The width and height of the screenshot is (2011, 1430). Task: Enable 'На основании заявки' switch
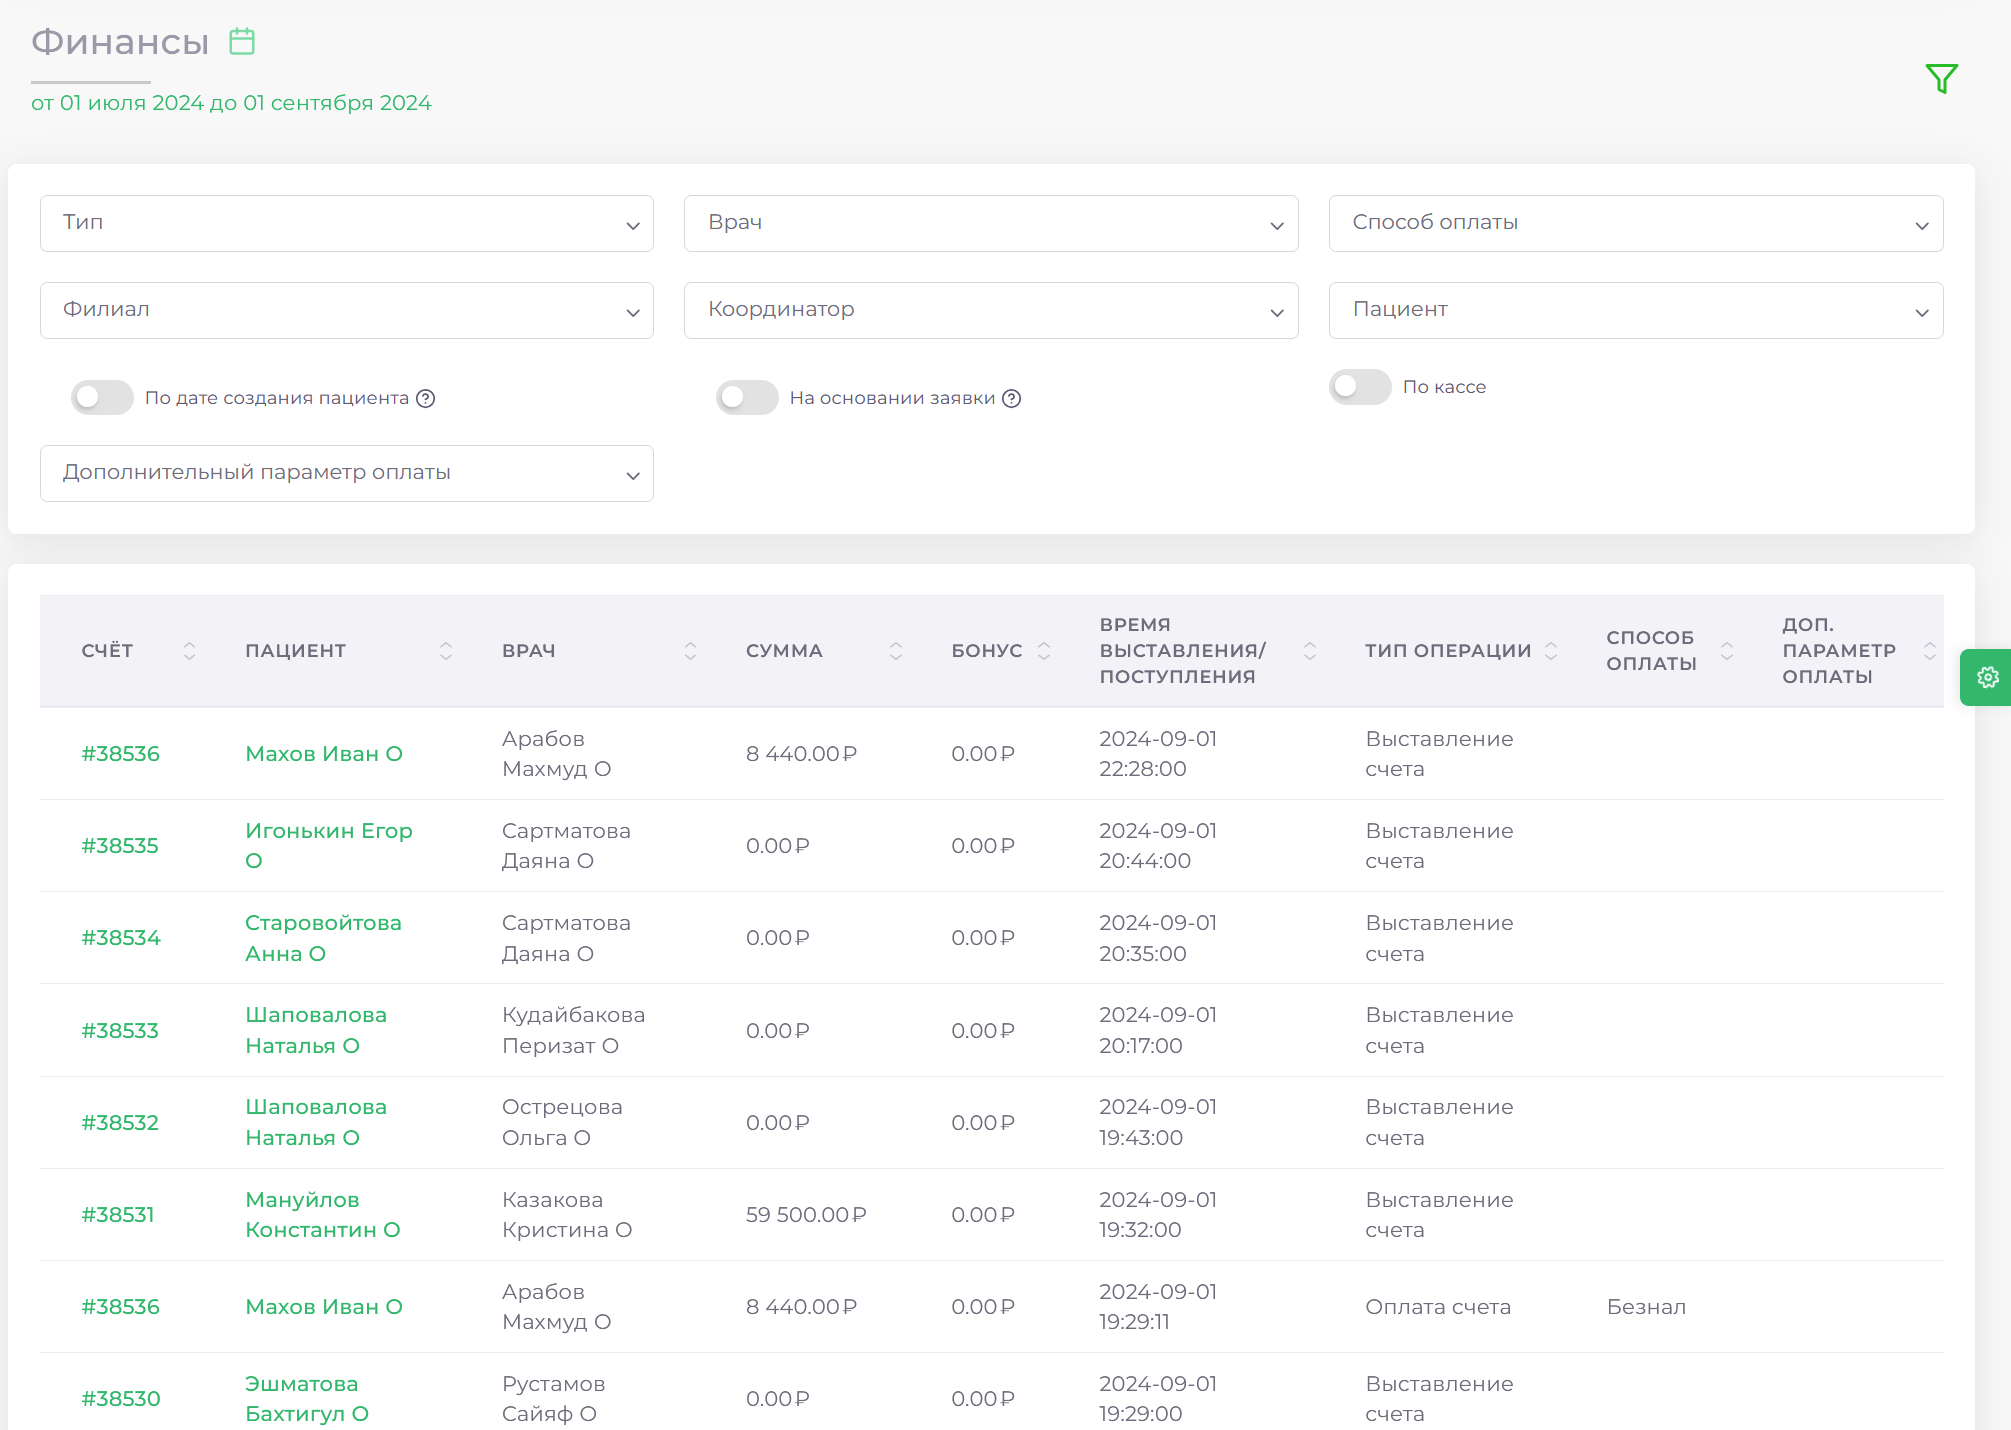tap(747, 397)
